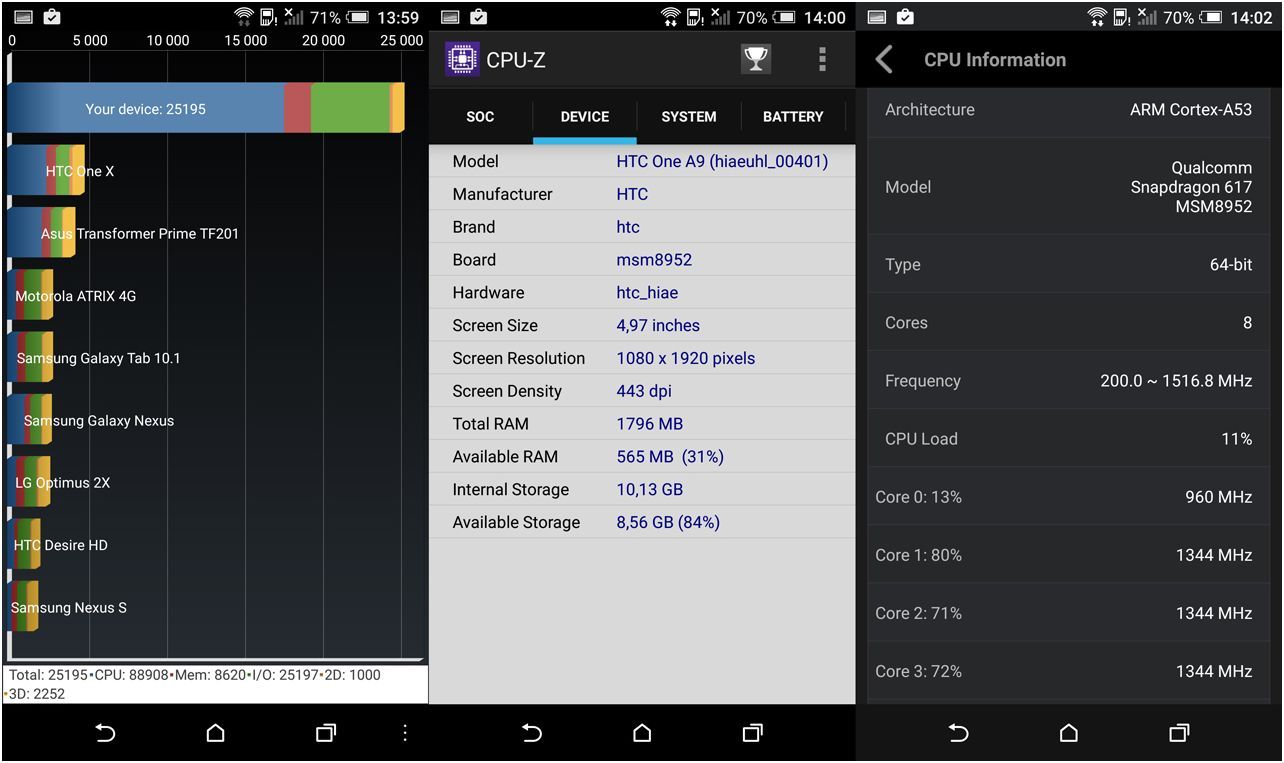Screen dimensions: 1284x763
Task: Tap the briefcase notification icon above CPU-Z
Action: 478,17
